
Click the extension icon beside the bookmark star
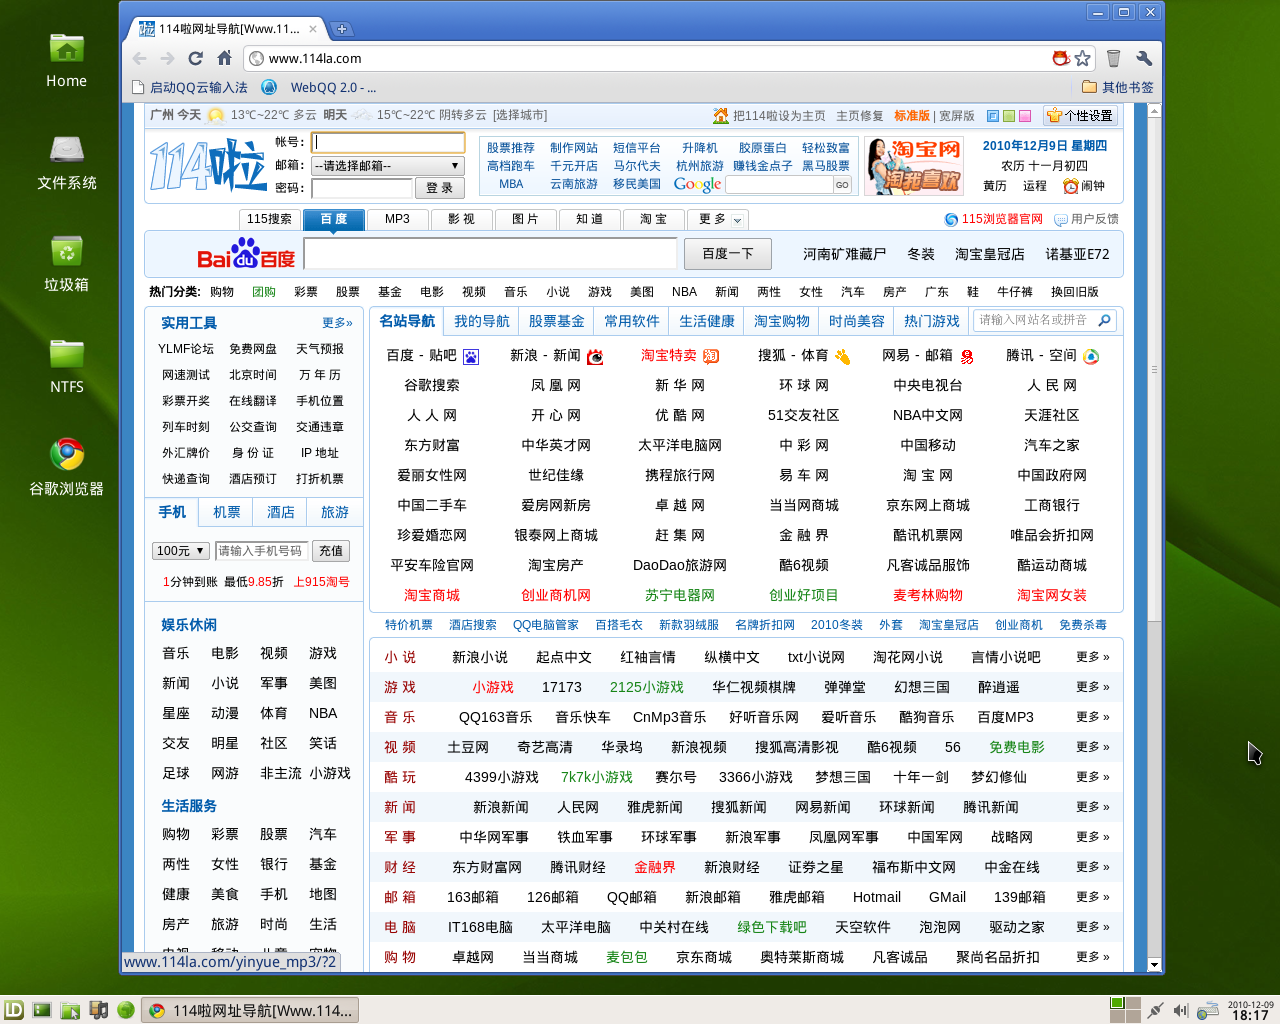[1061, 58]
